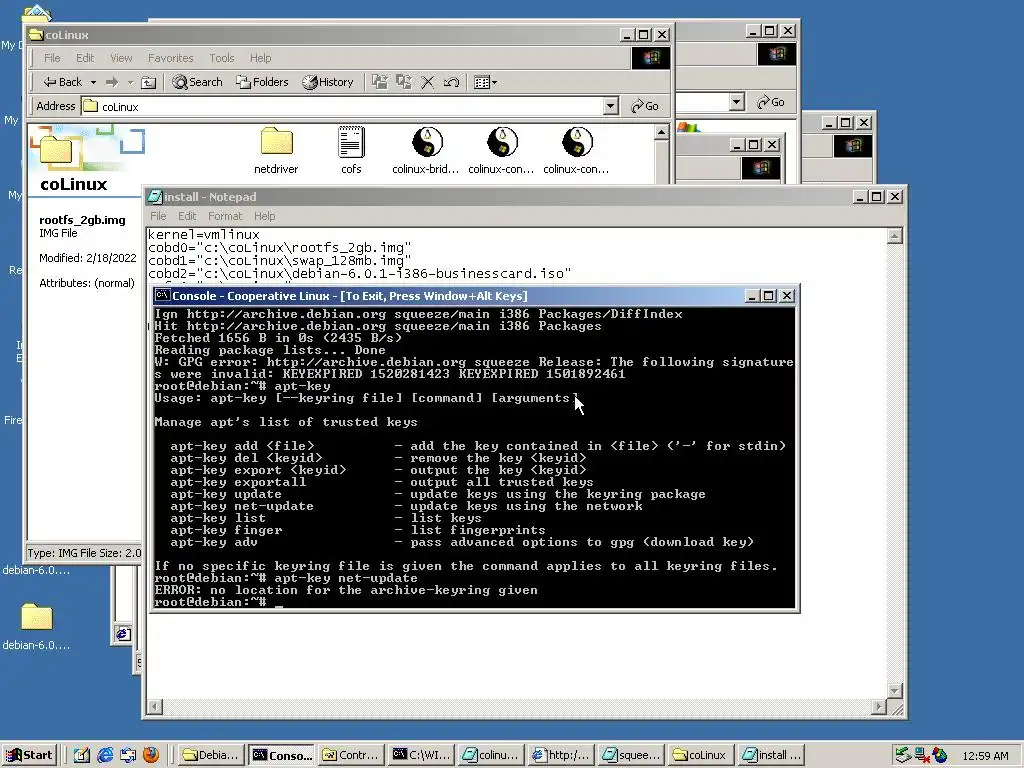Click coLinux file list scroll up arrow
The width and height of the screenshot is (1024, 768).
(x=662, y=133)
